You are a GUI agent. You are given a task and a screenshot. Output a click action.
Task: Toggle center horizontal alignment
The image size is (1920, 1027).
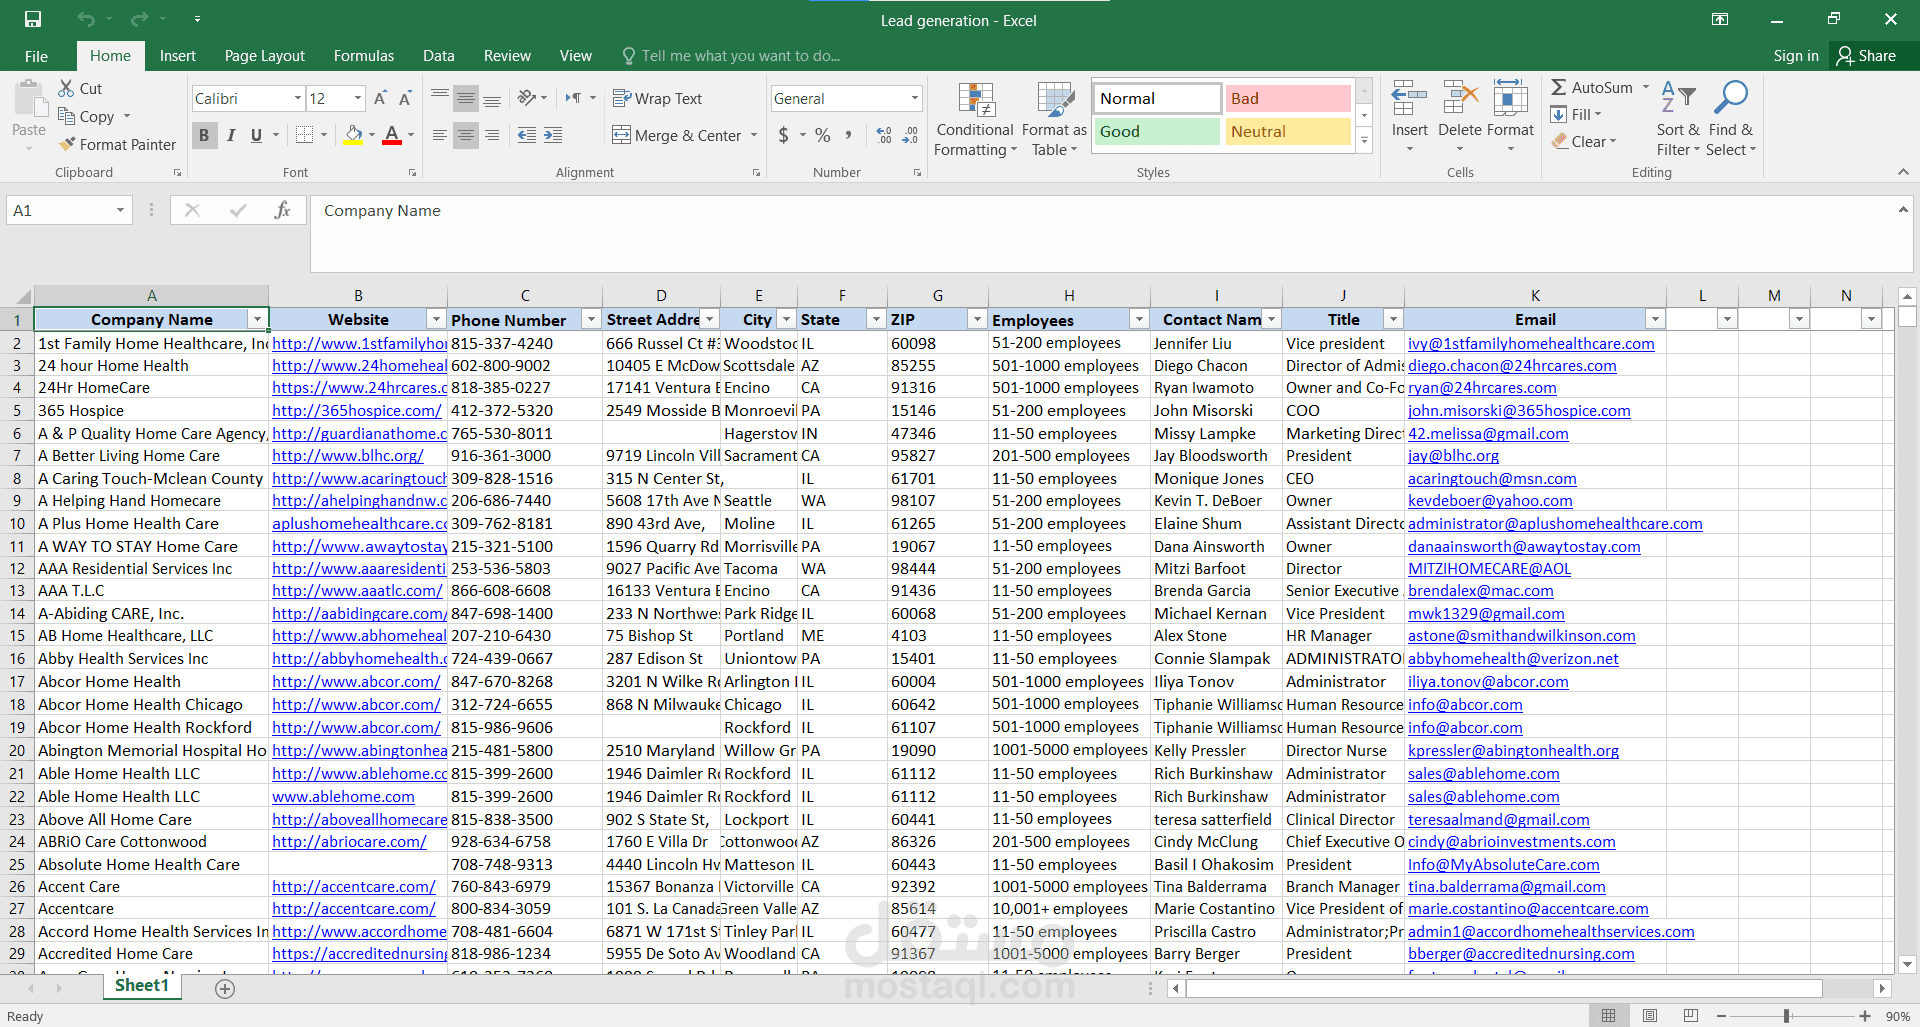point(466,135)
